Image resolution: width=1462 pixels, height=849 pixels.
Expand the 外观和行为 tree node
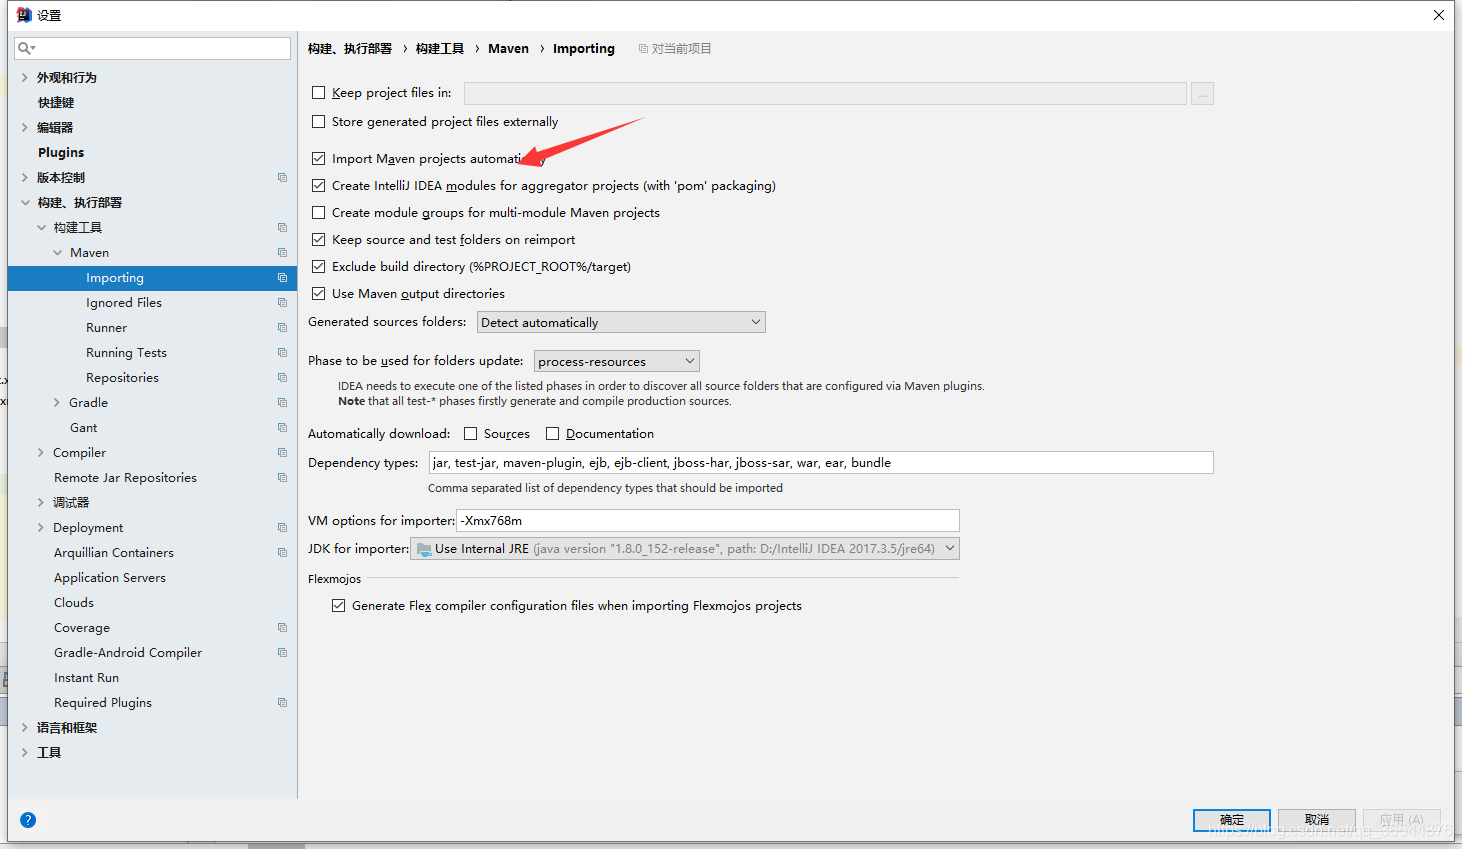(x=25, y=78)
